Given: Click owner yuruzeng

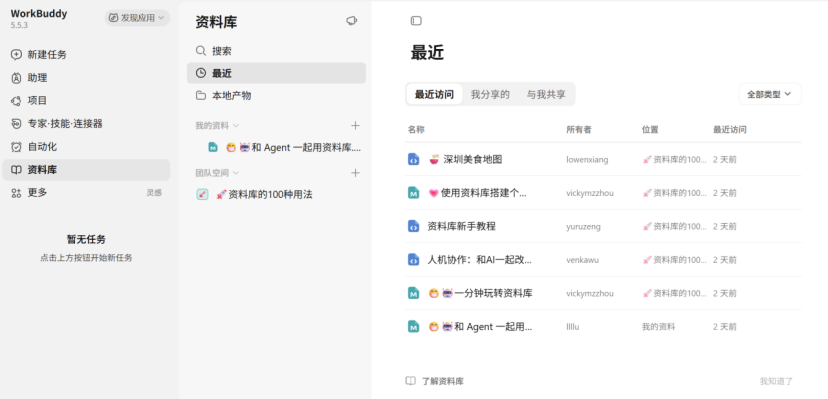Looking at the screenshot, I should 583,226.
